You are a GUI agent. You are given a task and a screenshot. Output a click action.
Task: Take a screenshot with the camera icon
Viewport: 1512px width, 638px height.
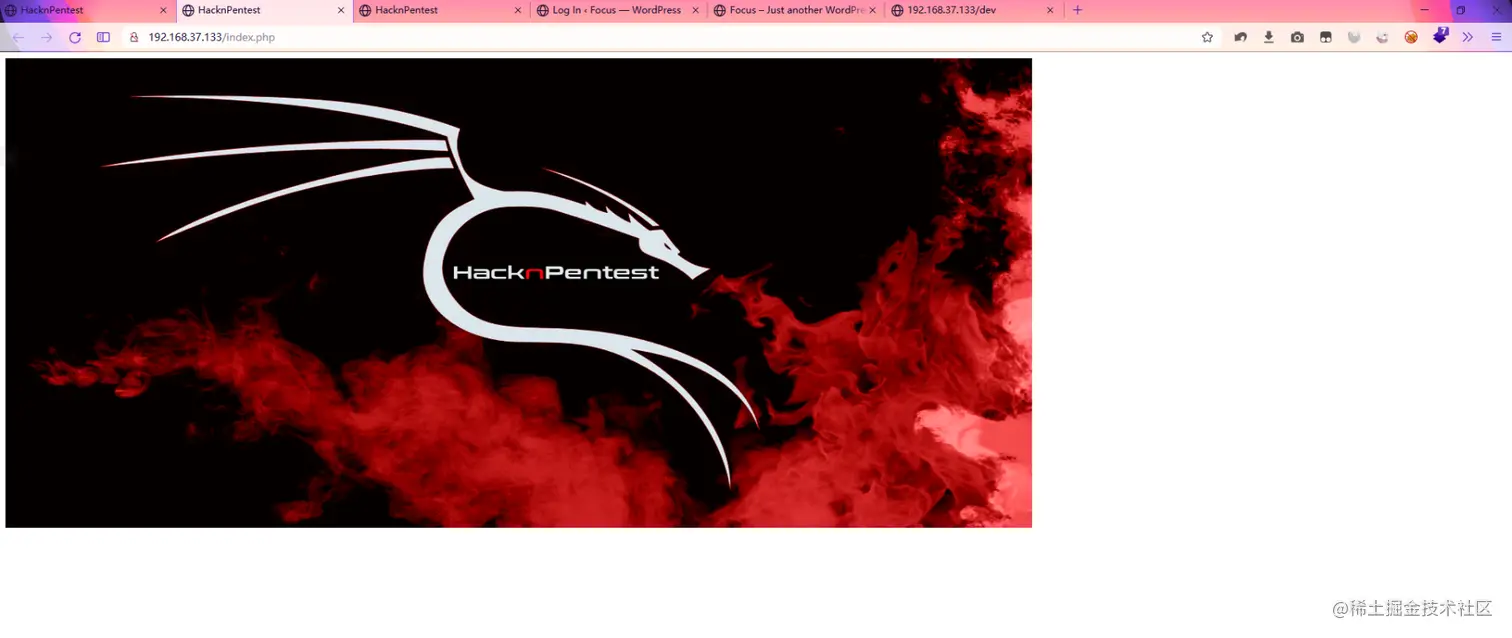pos(1297,37)
